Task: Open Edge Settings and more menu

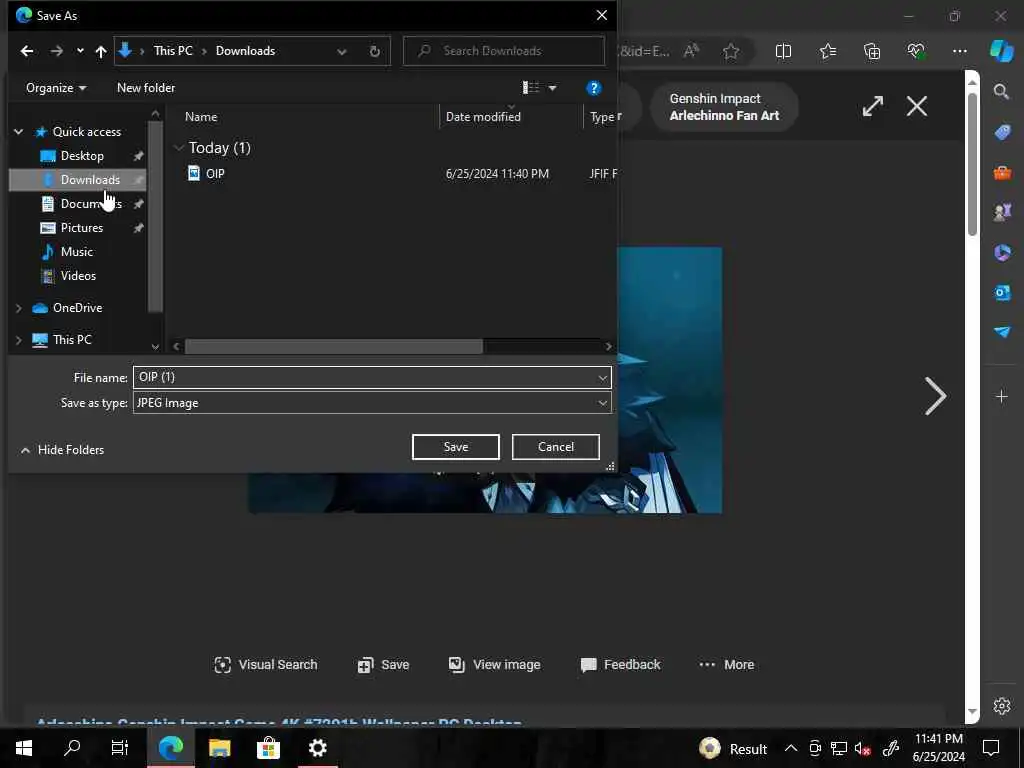Action: coord(959,51)
